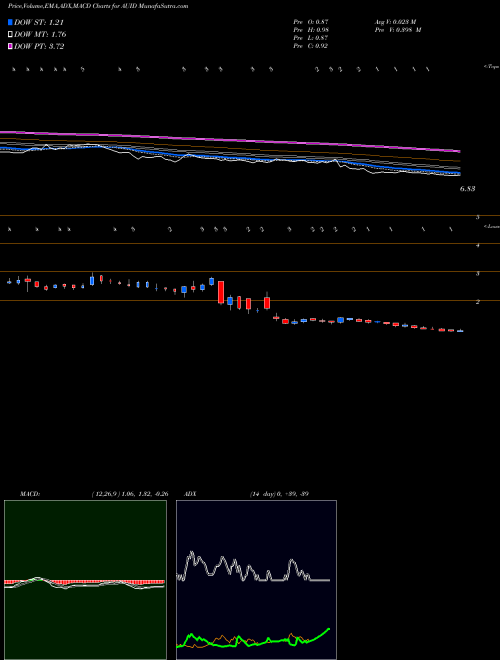Click the ADX '(14 day)' values text
This screenshot has width=500, height=660.
[x=279, y=494]
